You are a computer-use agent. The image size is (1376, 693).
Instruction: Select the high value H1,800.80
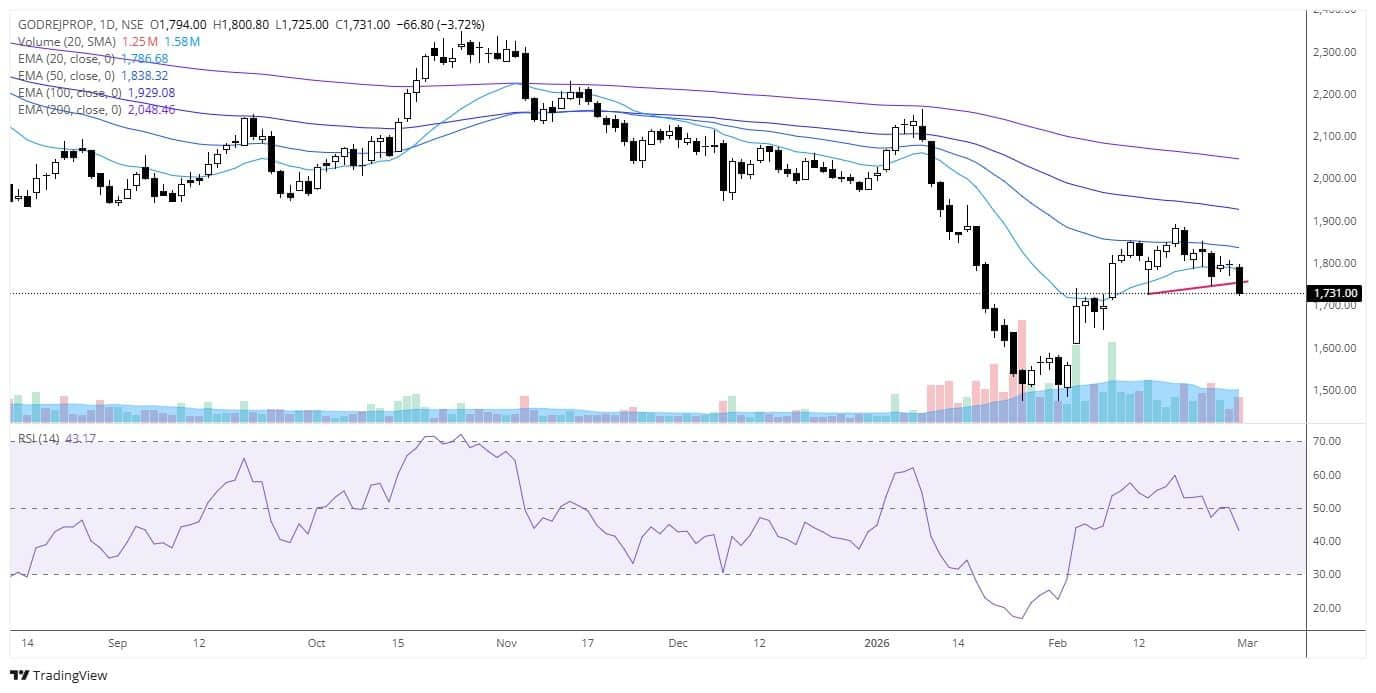pos(241,24)
